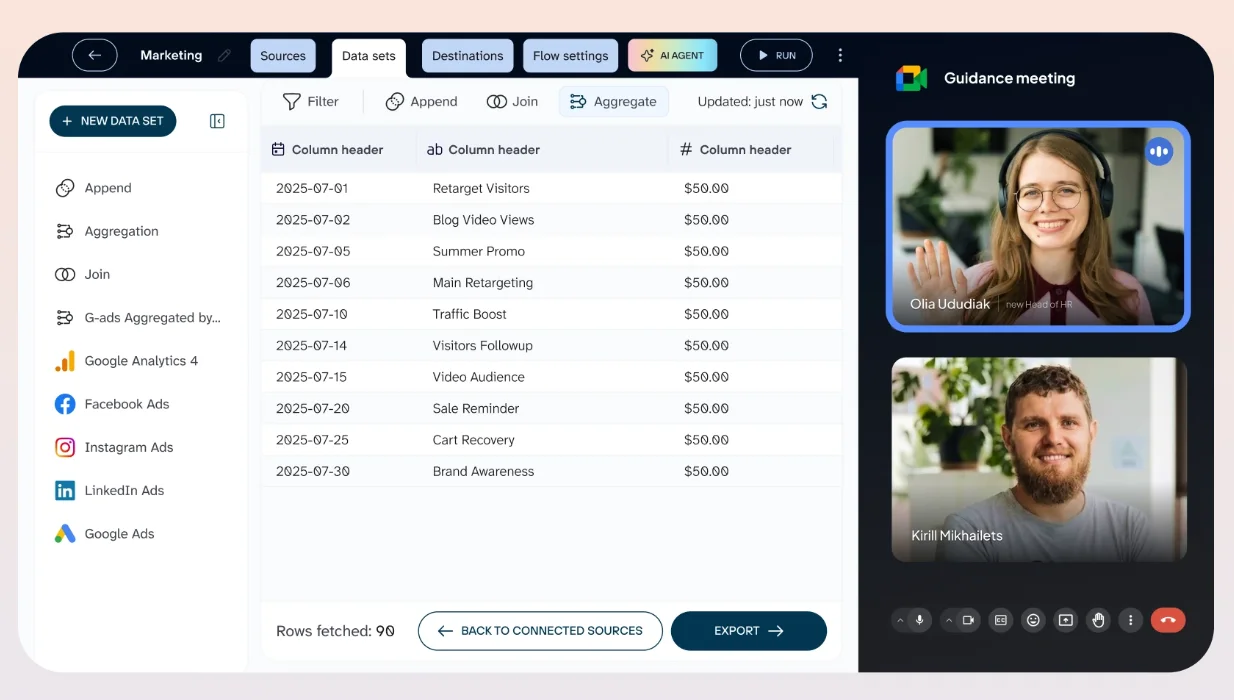Open the Flow settings tab
The height and width of the screenshot is (700, 1234).
[x=570, y=55]
